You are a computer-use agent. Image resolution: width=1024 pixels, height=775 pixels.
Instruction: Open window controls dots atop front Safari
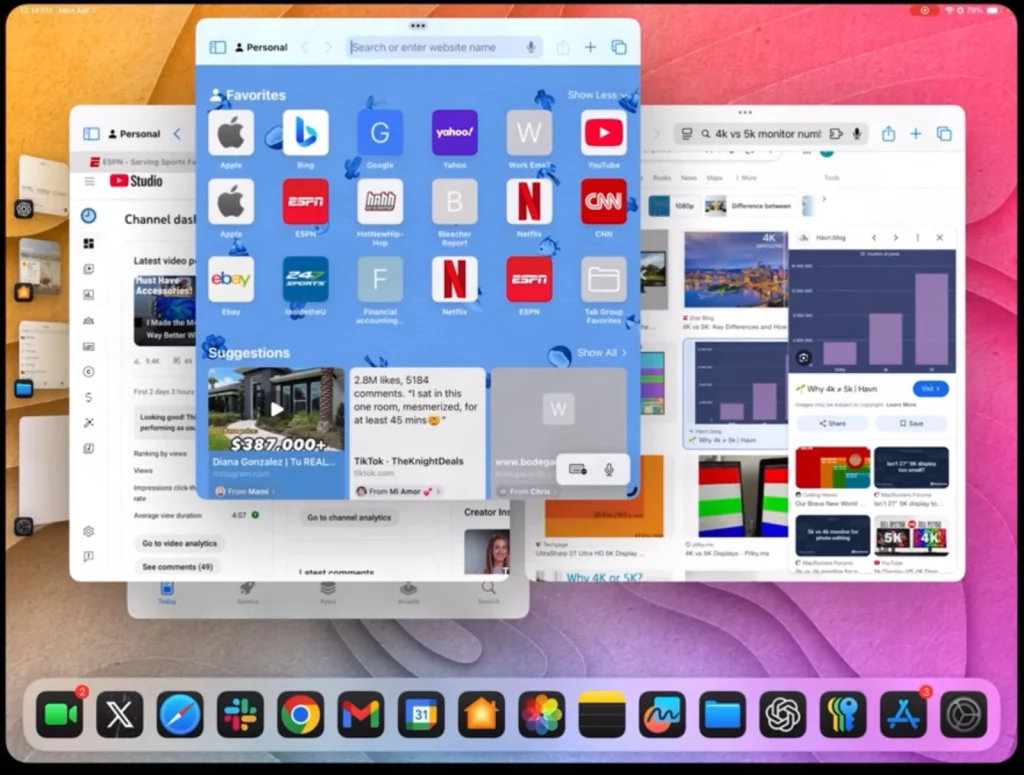418,26
